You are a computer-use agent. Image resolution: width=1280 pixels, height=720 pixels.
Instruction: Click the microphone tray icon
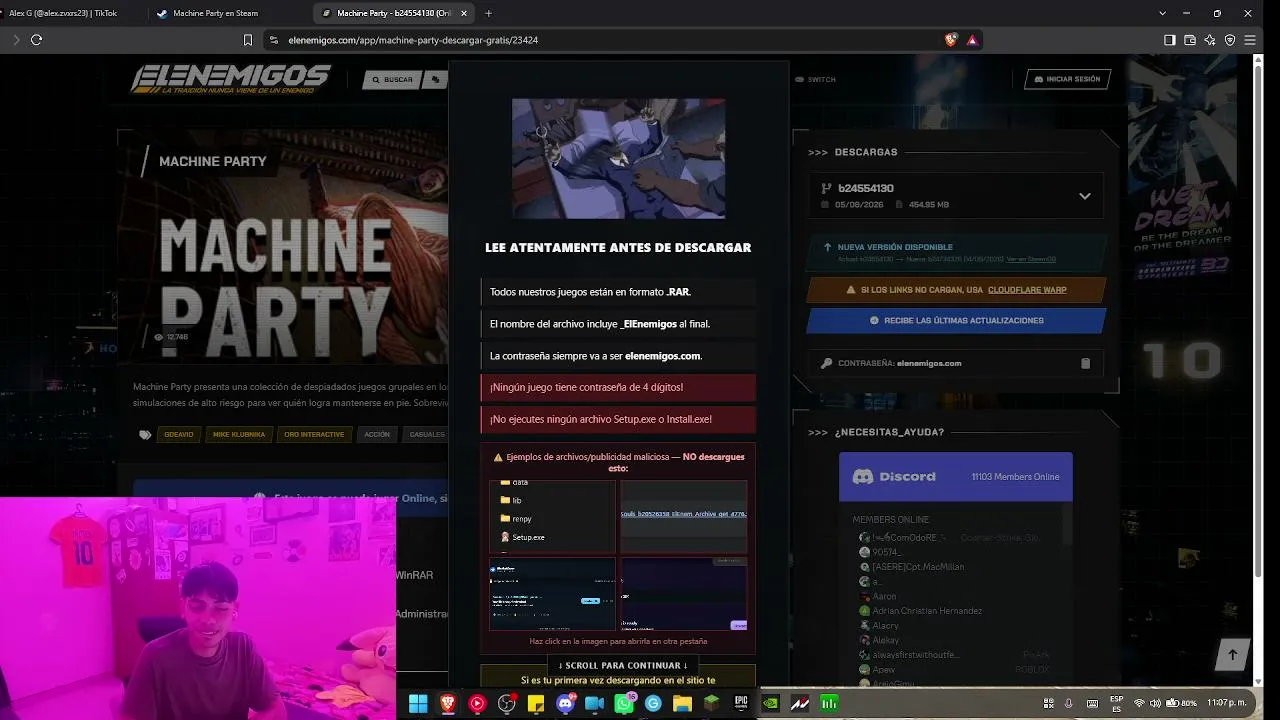(x=1069, y=704)
